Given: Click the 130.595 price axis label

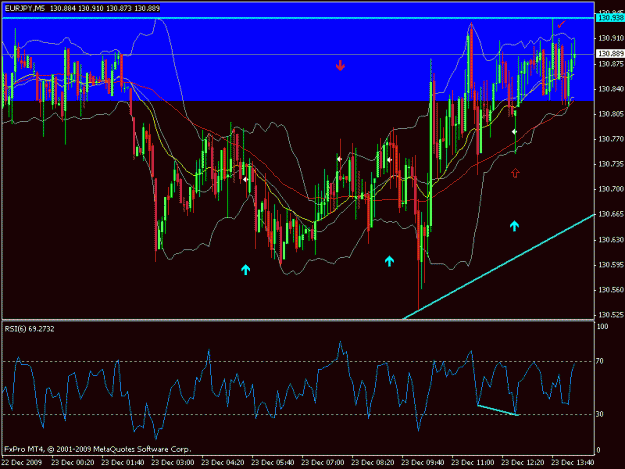Looking at the screenshot, I should point(611,265).
